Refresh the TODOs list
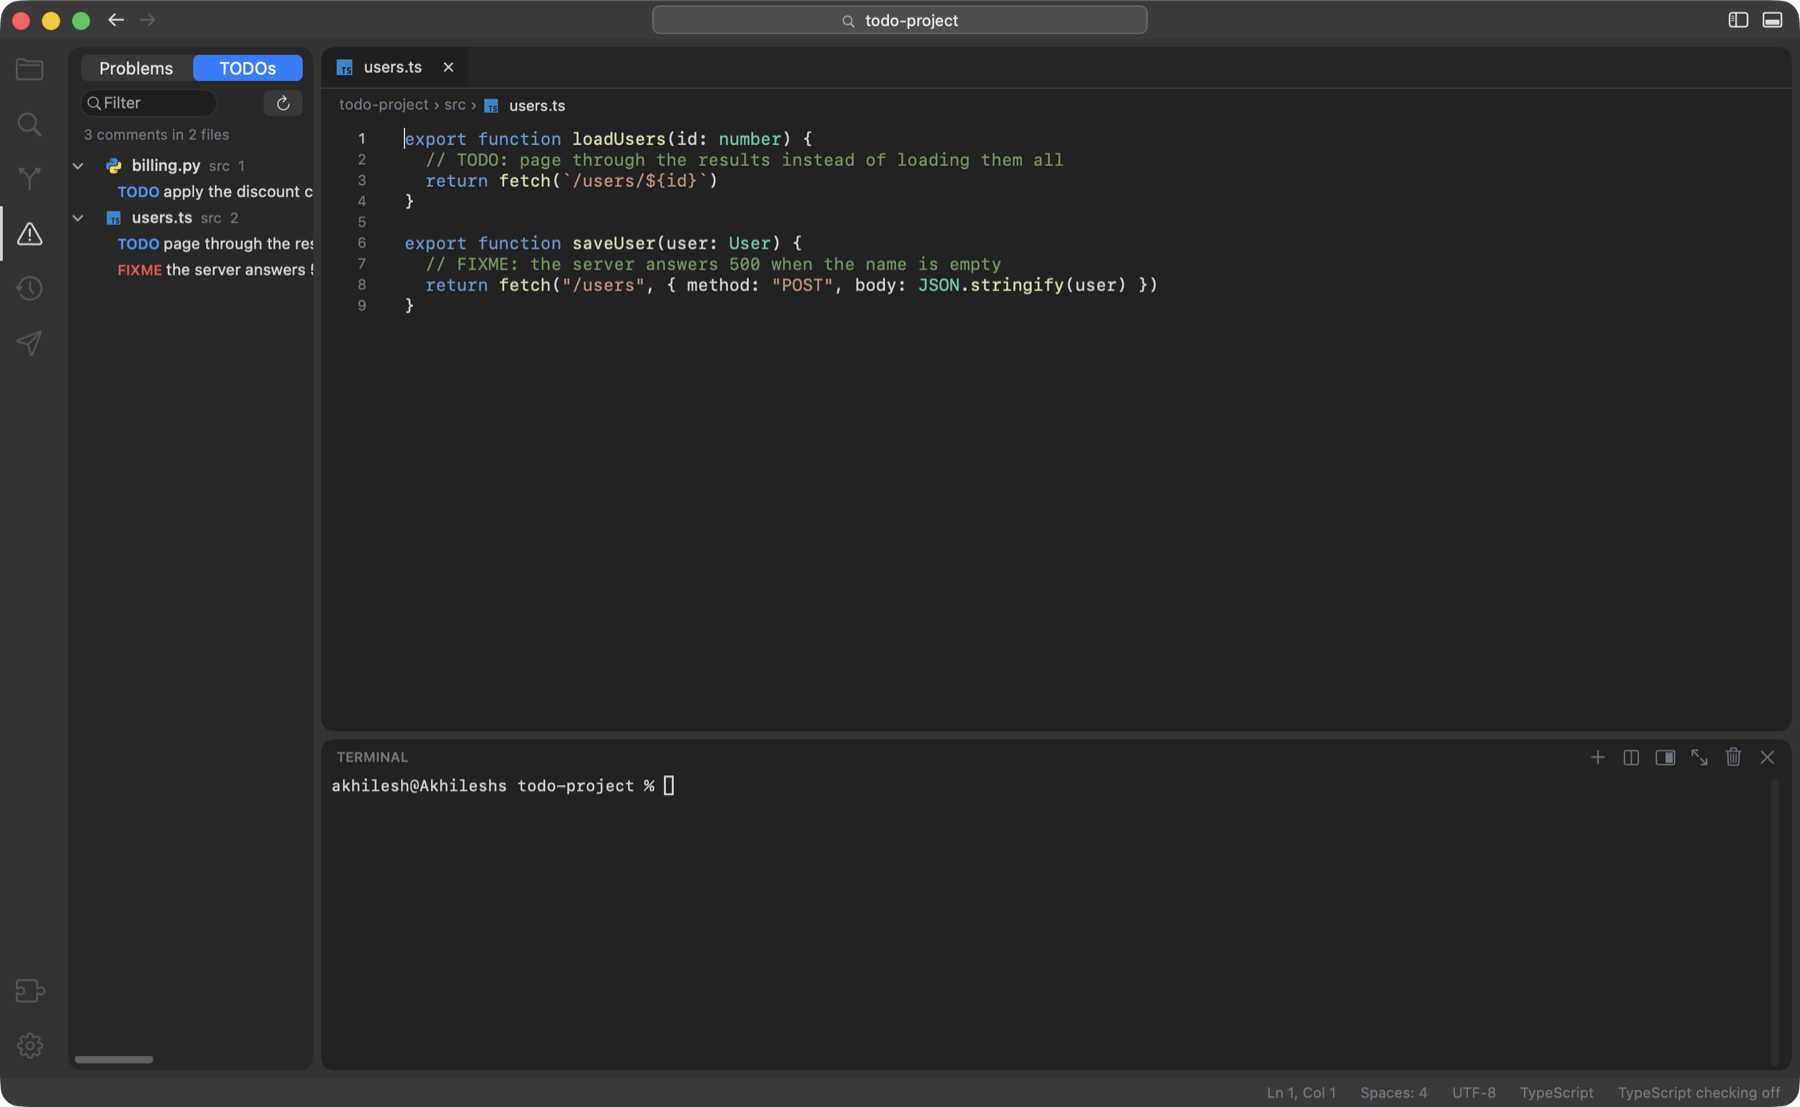 click(x=283, y=103)
